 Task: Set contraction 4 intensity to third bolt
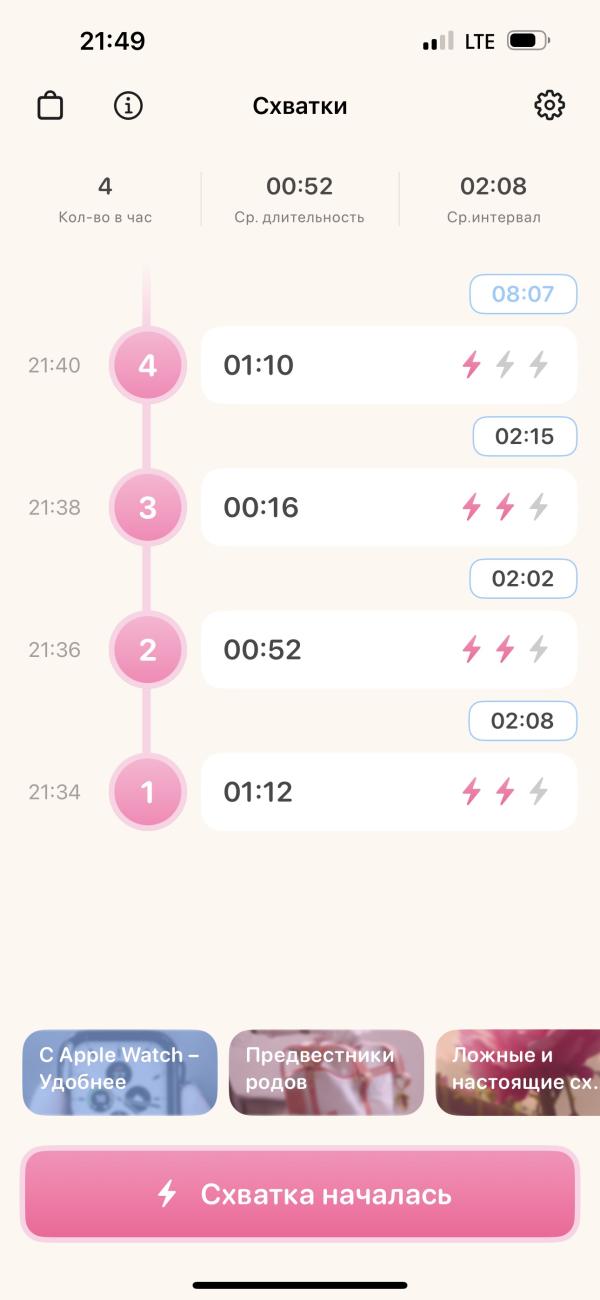coord(539,365)
